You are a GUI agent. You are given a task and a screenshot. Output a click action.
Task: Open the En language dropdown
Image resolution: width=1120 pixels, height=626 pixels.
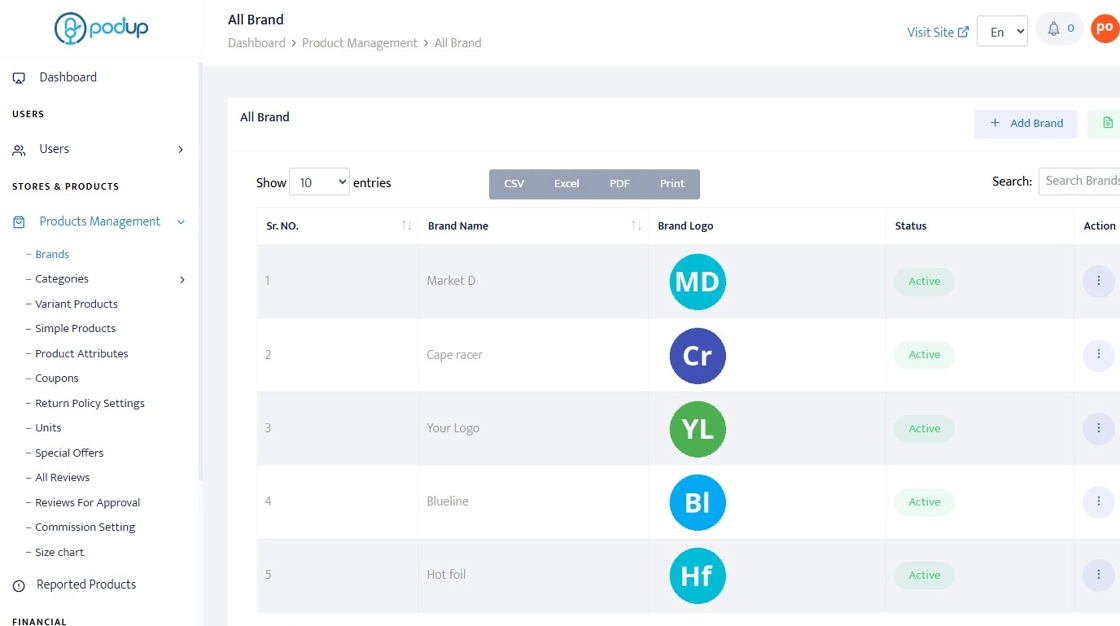tap(1002, 32)
